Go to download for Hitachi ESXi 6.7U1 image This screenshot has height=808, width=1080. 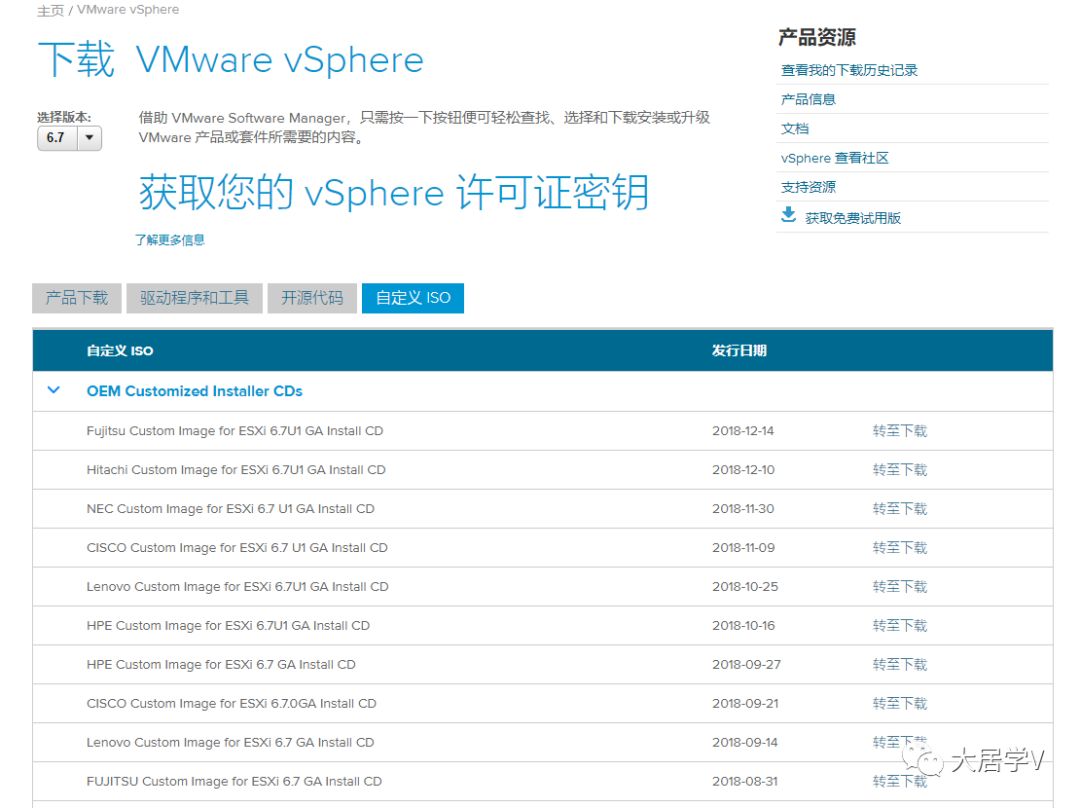[x=900, y=470]
